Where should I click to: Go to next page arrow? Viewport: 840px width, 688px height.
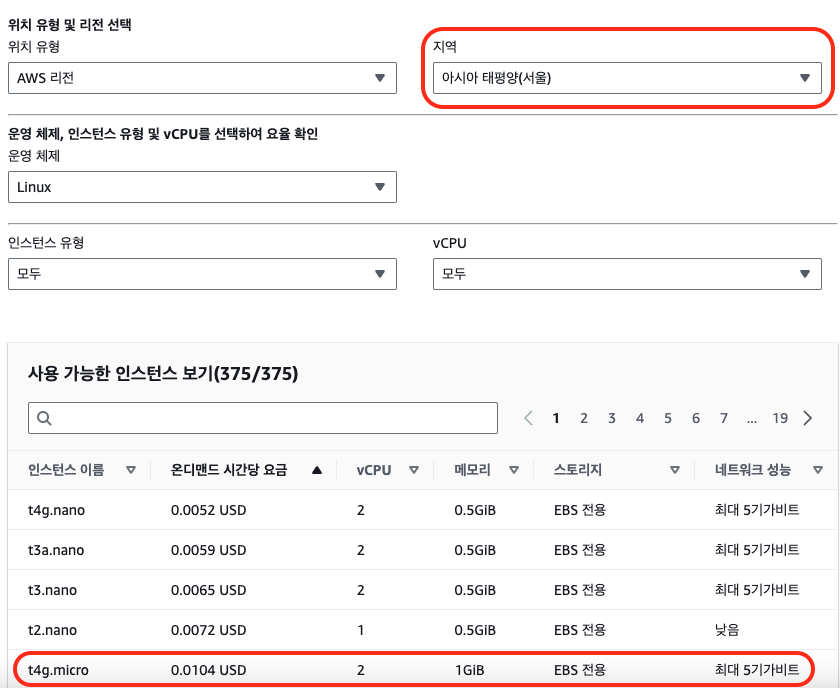pos(808,418)
